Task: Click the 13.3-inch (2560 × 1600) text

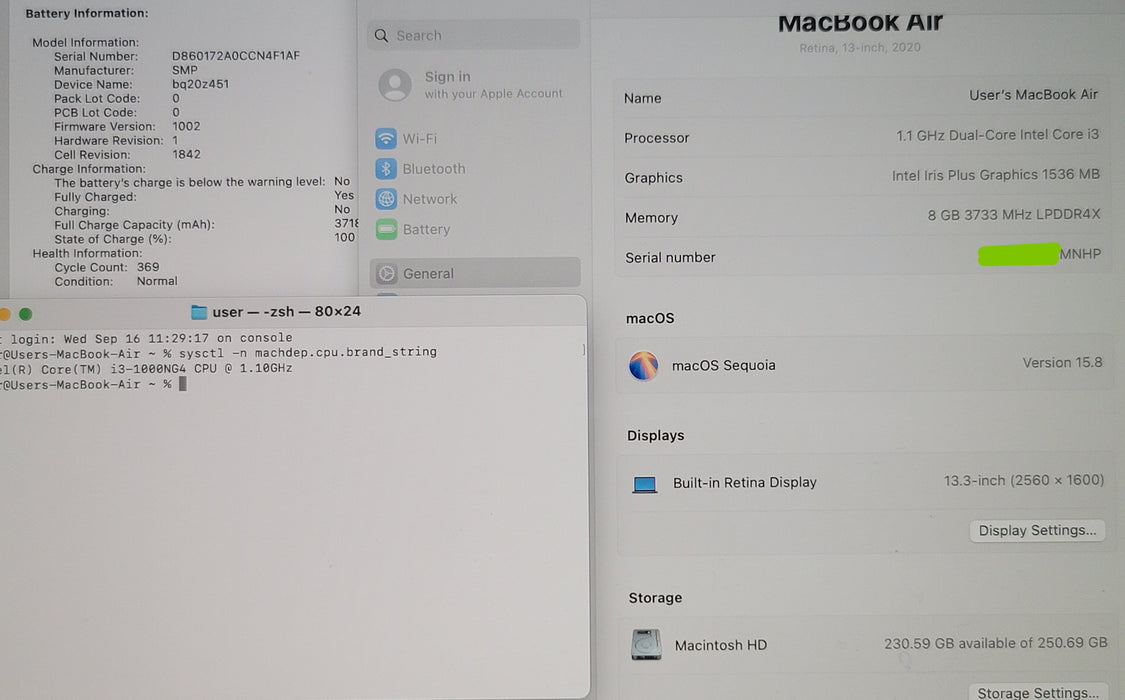Action: point(1023,481)
